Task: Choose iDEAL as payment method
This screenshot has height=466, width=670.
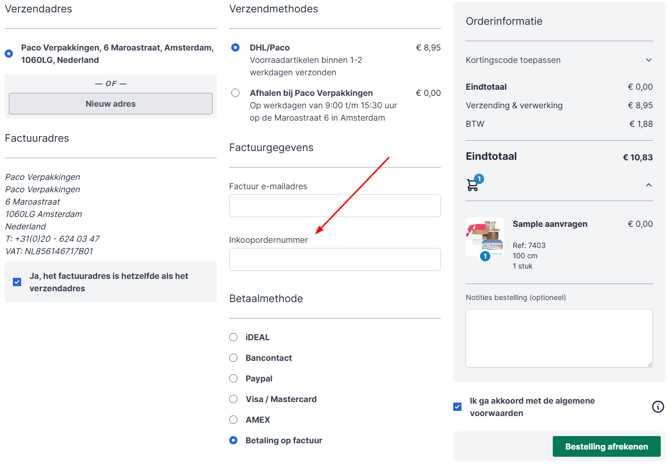Action: click(234, 338)
